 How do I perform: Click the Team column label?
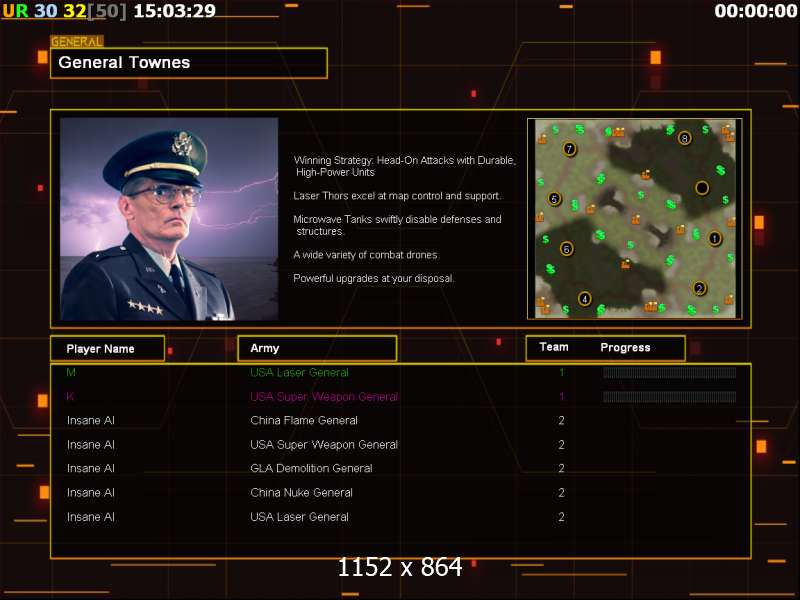[x=554, y=347]
